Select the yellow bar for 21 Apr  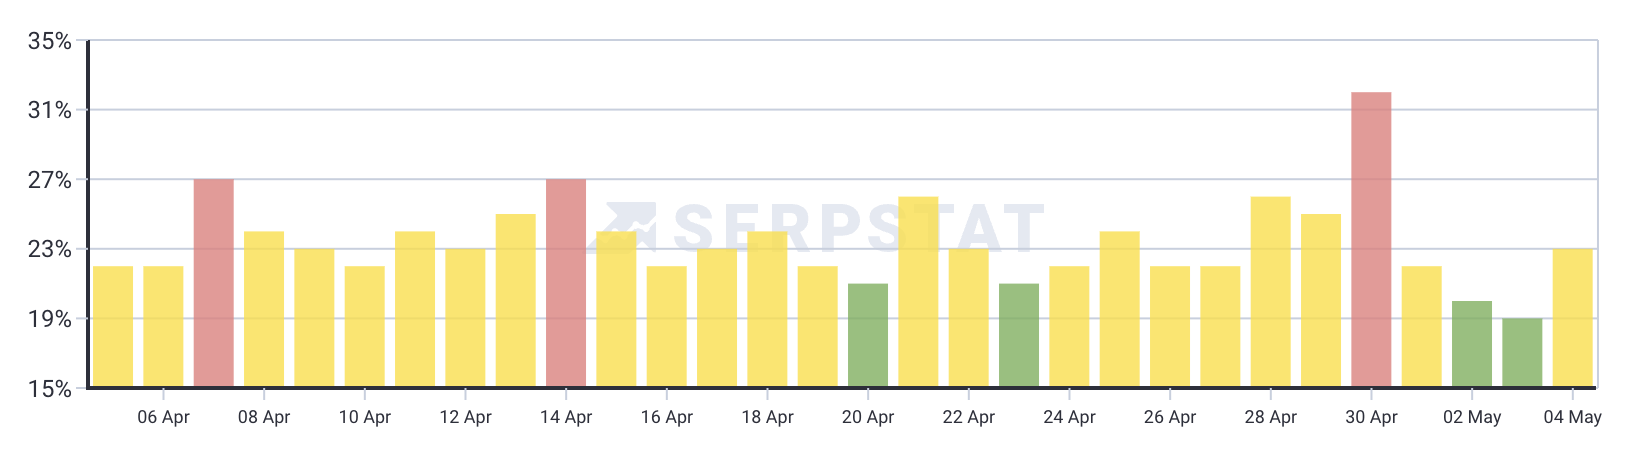918,292
